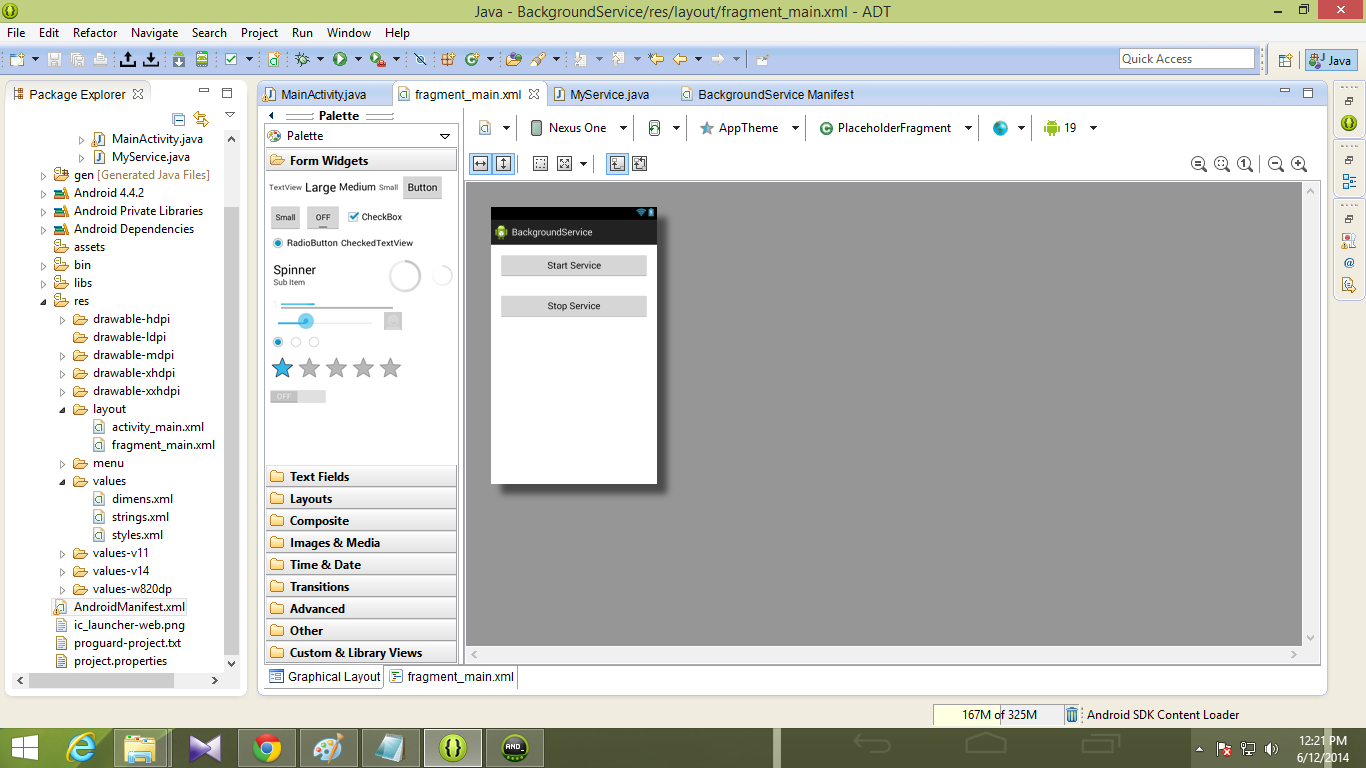Open the locale globe dropdown
Screen dimensions: 1366x768
coord(1008,128)
